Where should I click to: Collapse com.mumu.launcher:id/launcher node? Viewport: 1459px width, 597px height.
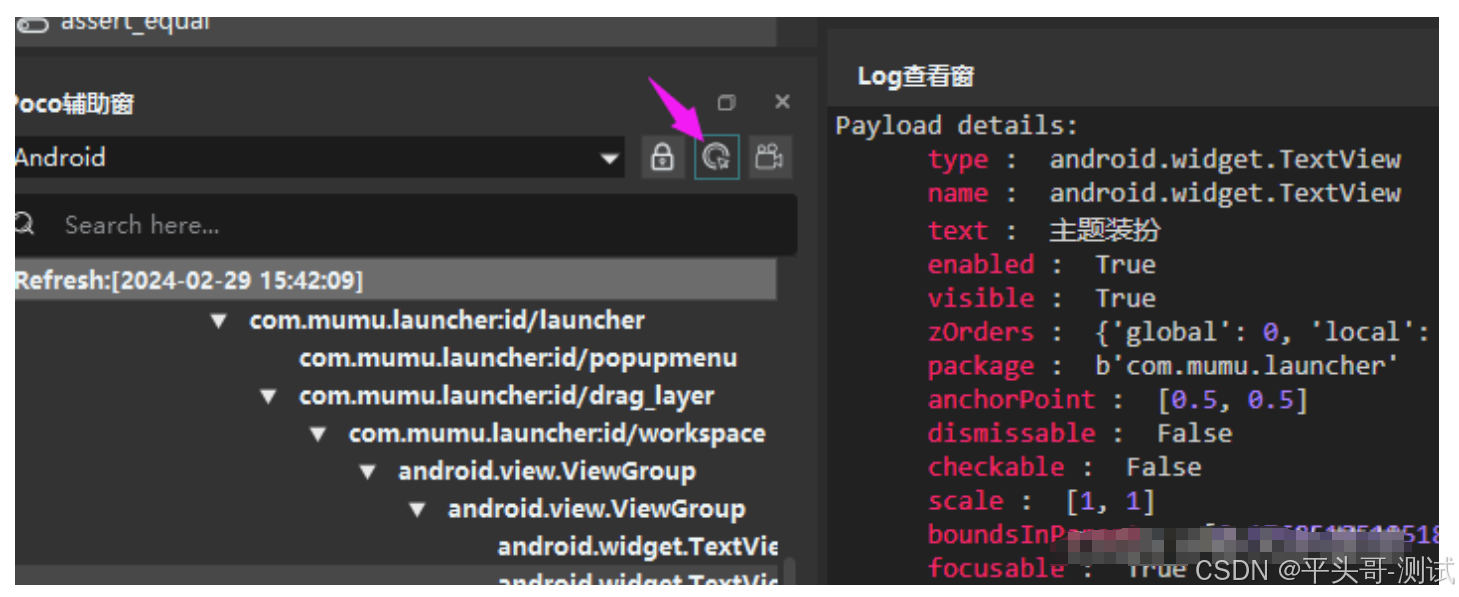(x=219, y=321)
